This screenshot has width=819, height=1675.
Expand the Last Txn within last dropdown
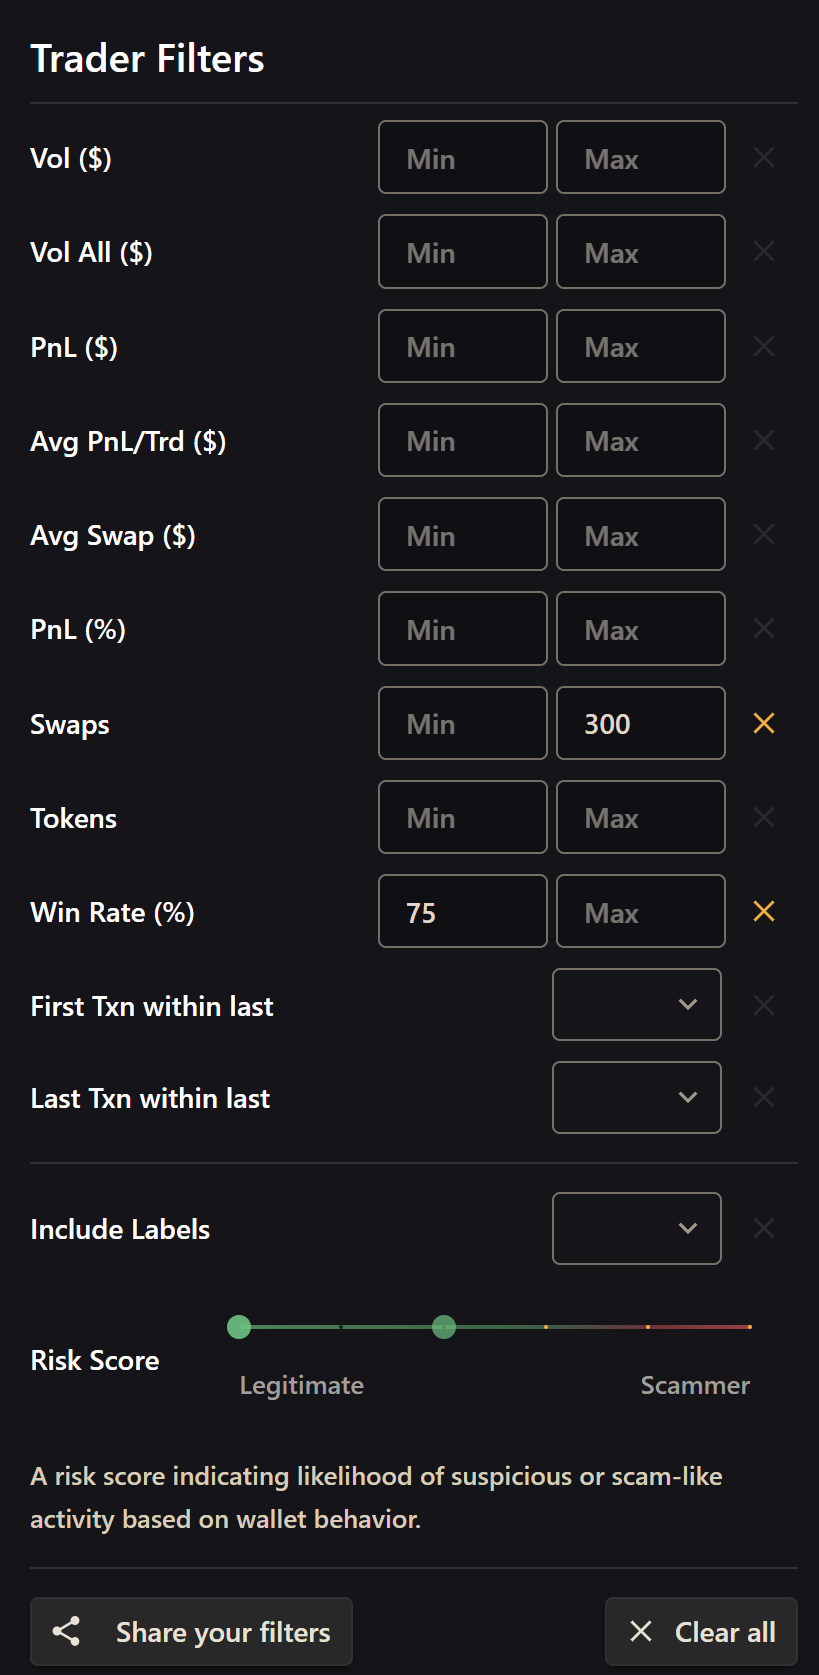point(637,1097)
